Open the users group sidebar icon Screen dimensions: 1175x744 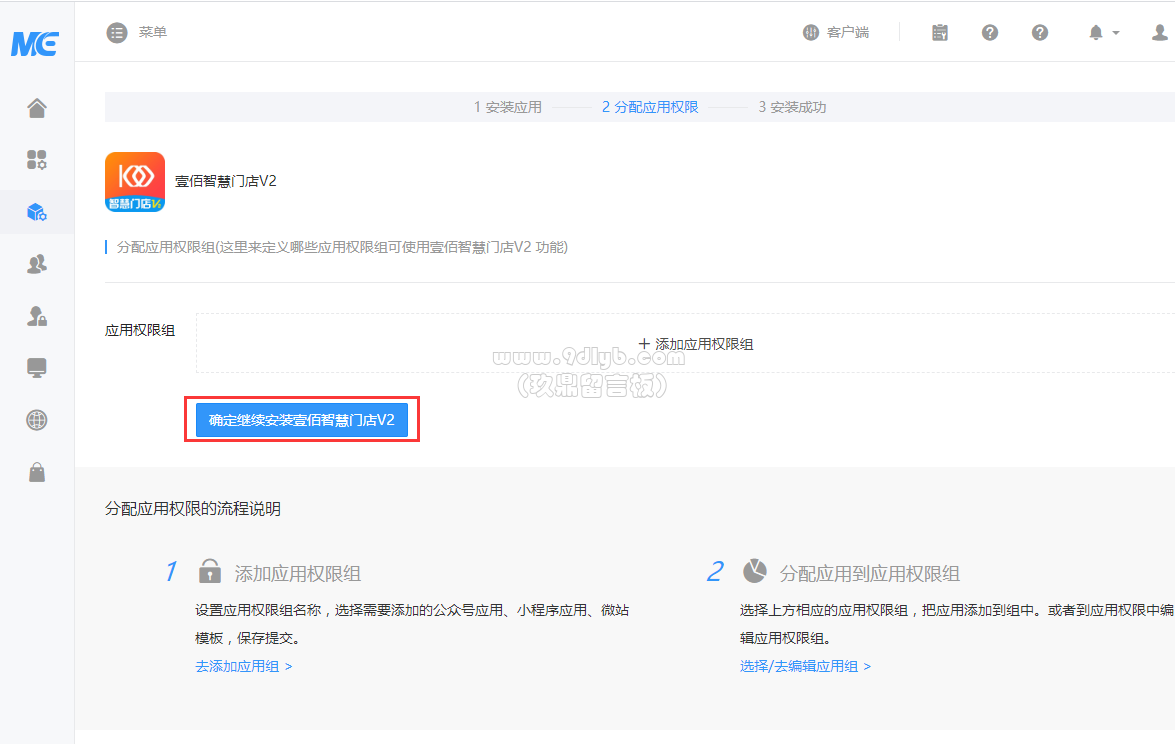tap(37, 264)
